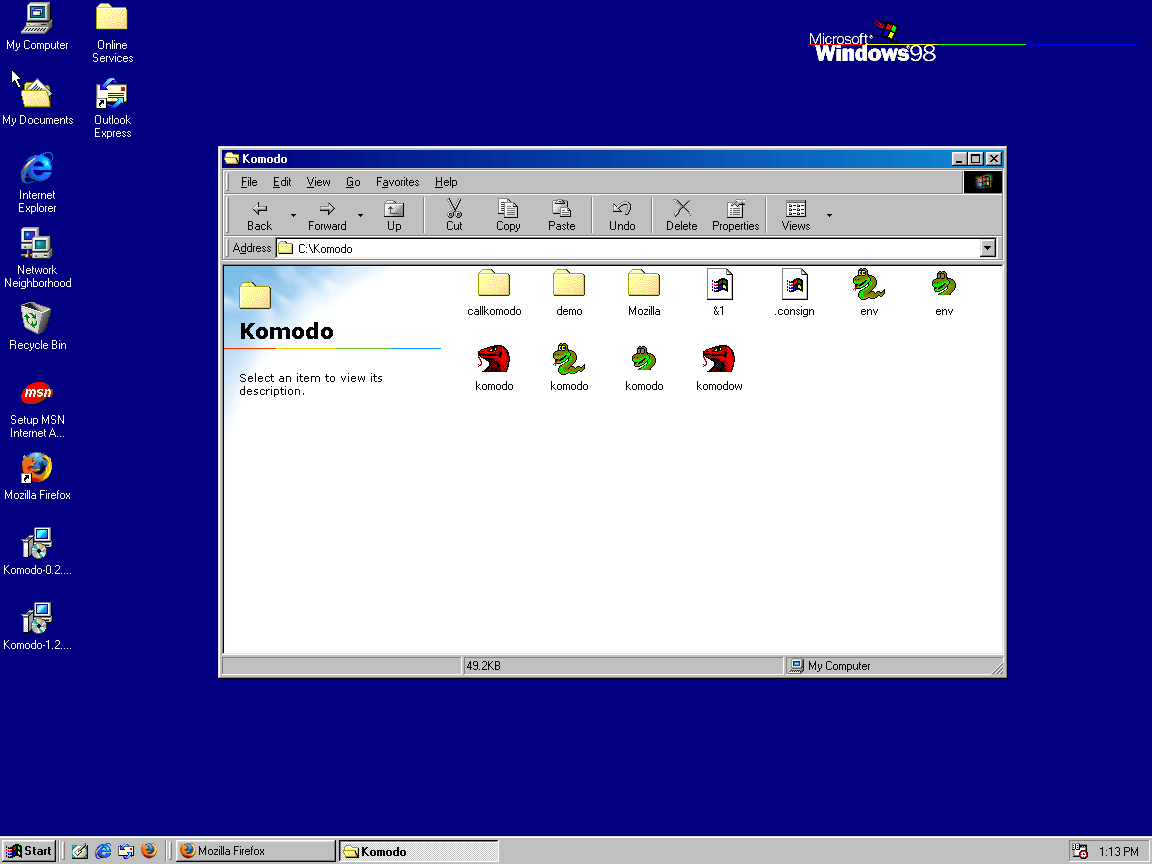1152x864 pixels.
Task: Select the .consign file icon
Action: (x=794, y=285)
